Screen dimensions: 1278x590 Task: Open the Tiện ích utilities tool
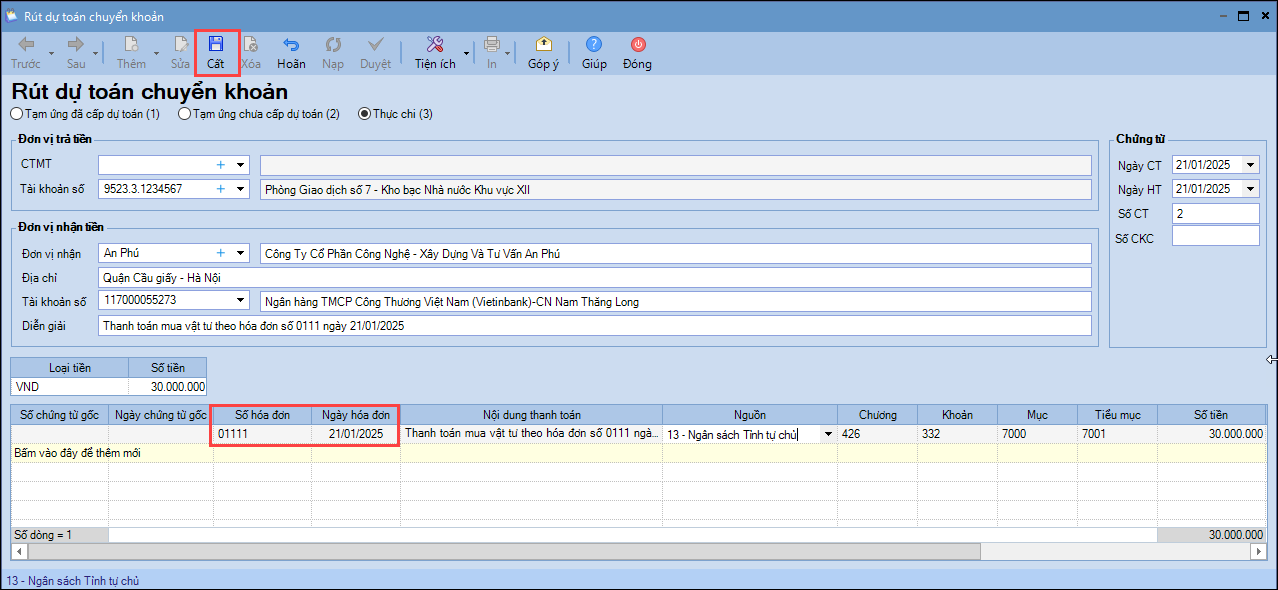(435, 52)
